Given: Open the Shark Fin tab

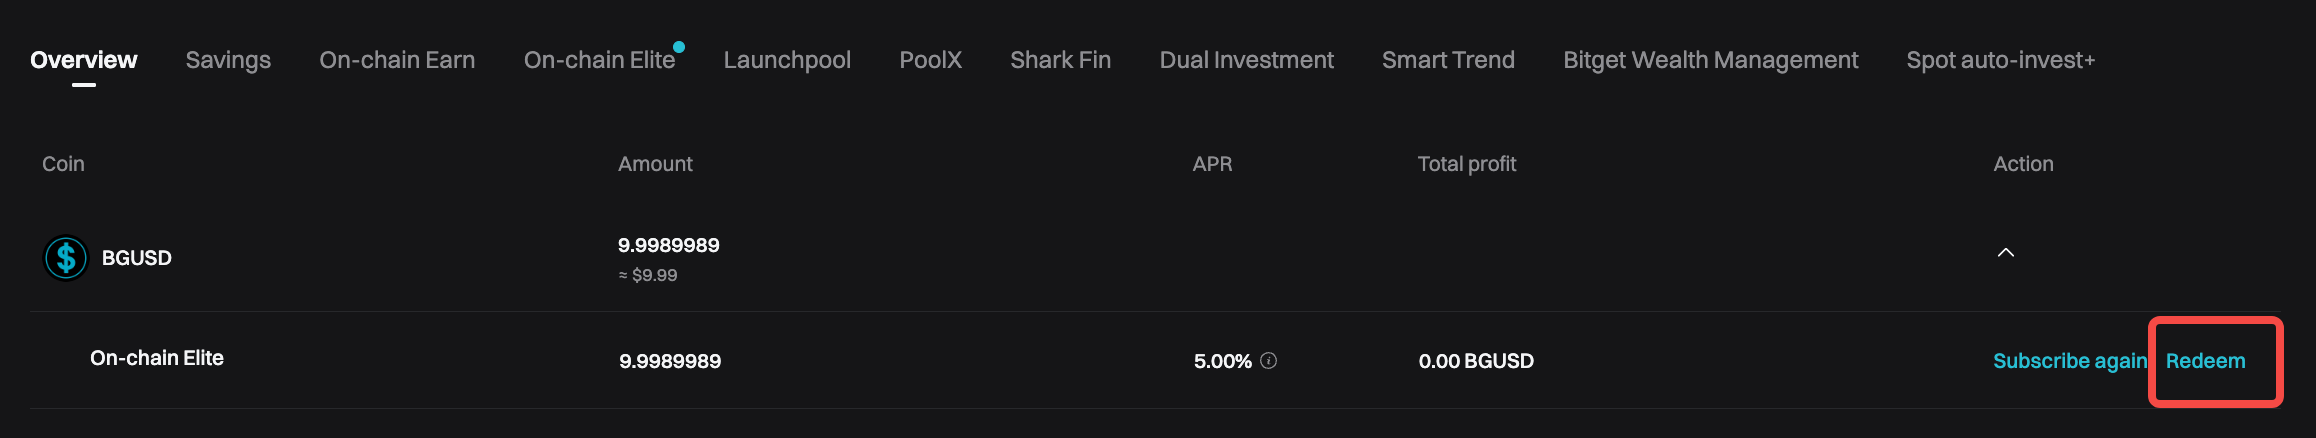Looking at the screenshot, I should click(1060, 60).
